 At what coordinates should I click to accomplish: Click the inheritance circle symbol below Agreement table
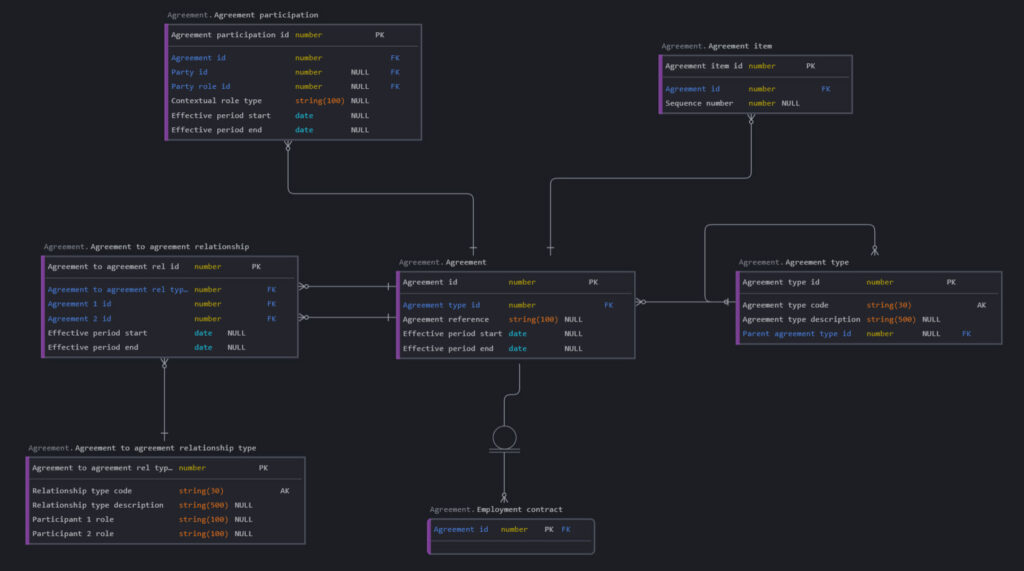click(x=505, y=437)
